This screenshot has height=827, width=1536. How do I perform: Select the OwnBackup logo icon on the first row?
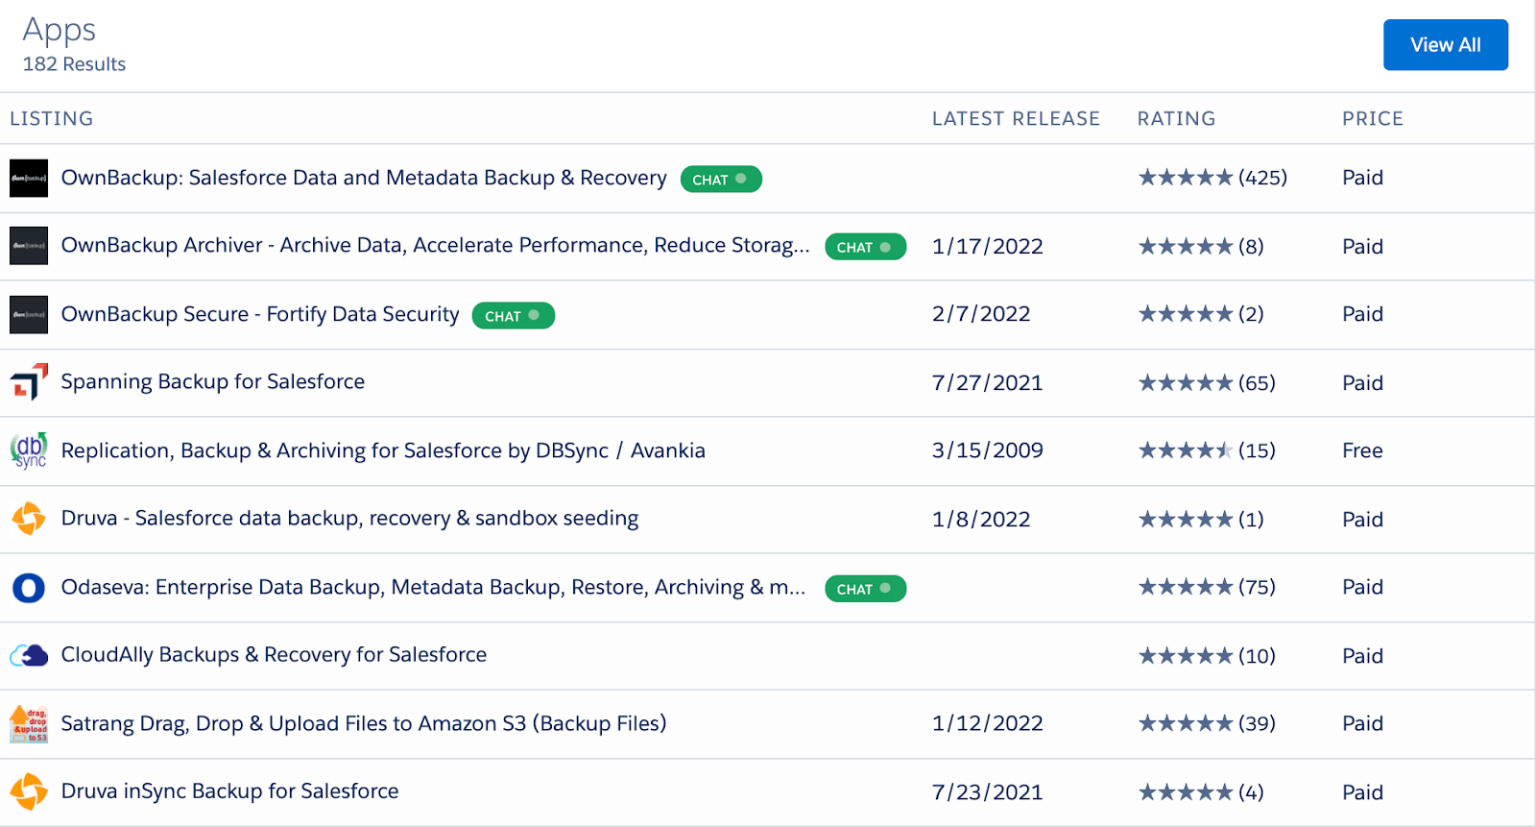click(28, 178)
